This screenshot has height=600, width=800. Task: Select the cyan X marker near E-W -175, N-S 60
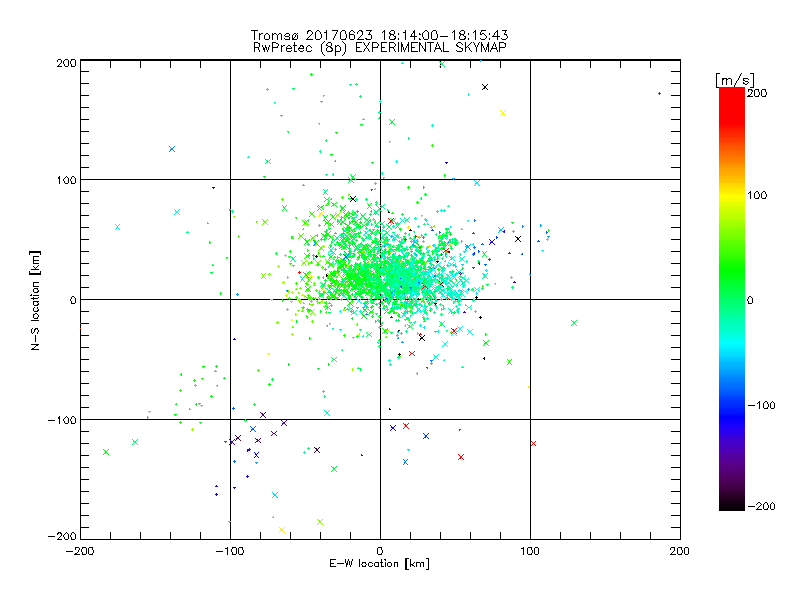pyautogui.click(x=117, y=227)
